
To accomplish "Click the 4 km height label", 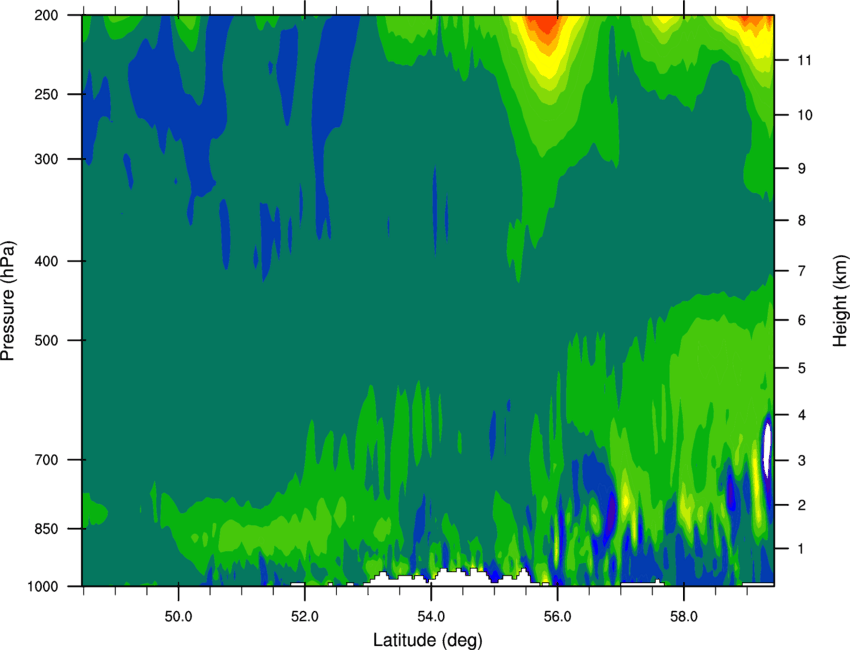I will pyautogui.click(x=802, y=415).
